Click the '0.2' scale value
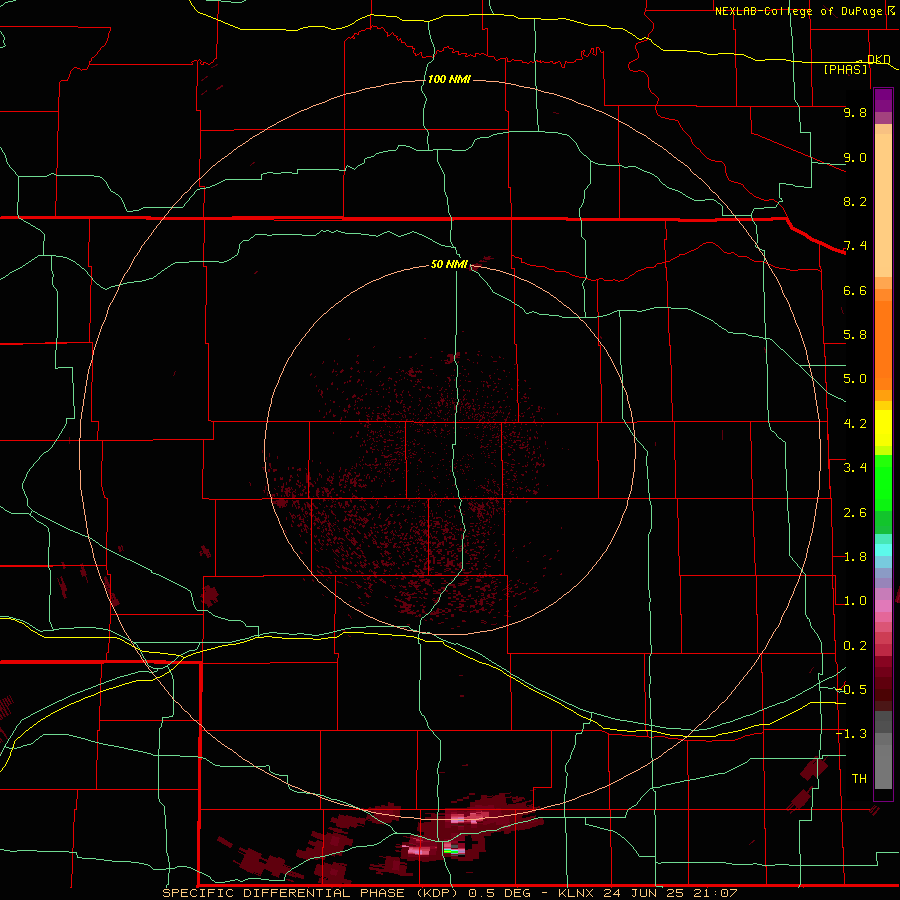 (x=855, y=646)
